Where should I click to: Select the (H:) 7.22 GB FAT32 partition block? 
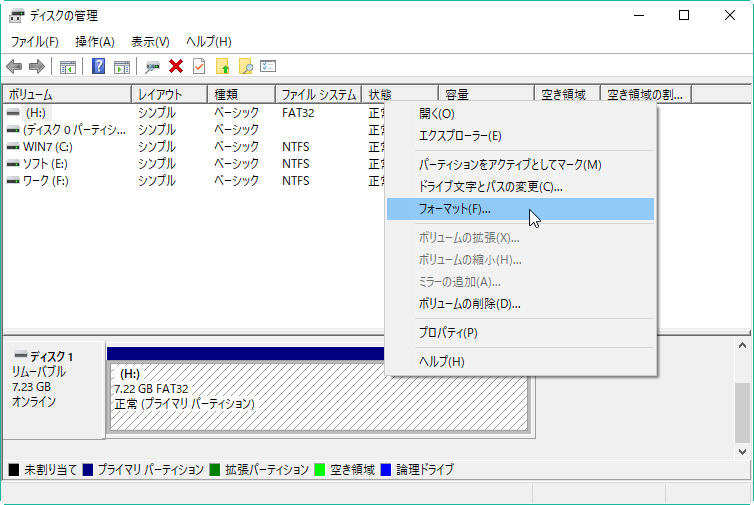point(319,397)
